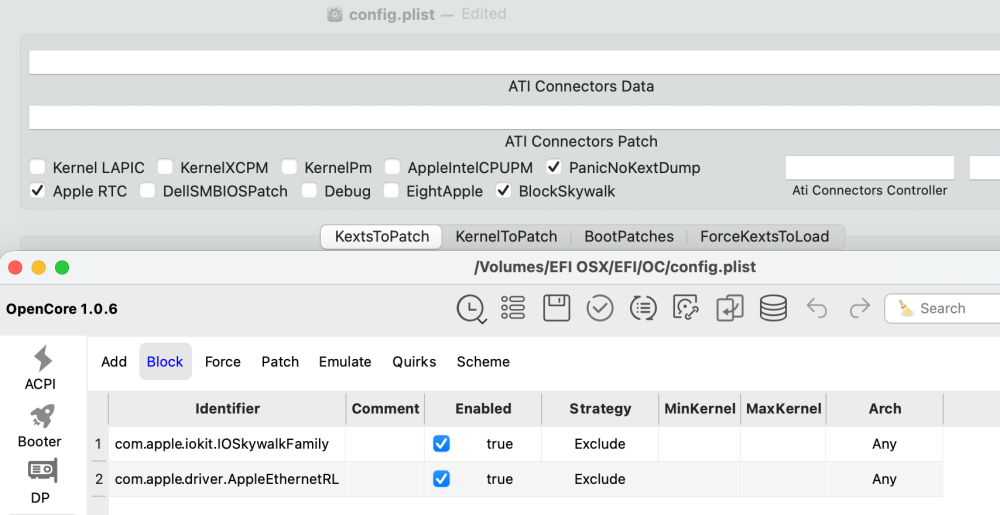The image size is (1000, 515).
Task: Switch to the KernelToPatch tab
Action: [x=506, y=236]
